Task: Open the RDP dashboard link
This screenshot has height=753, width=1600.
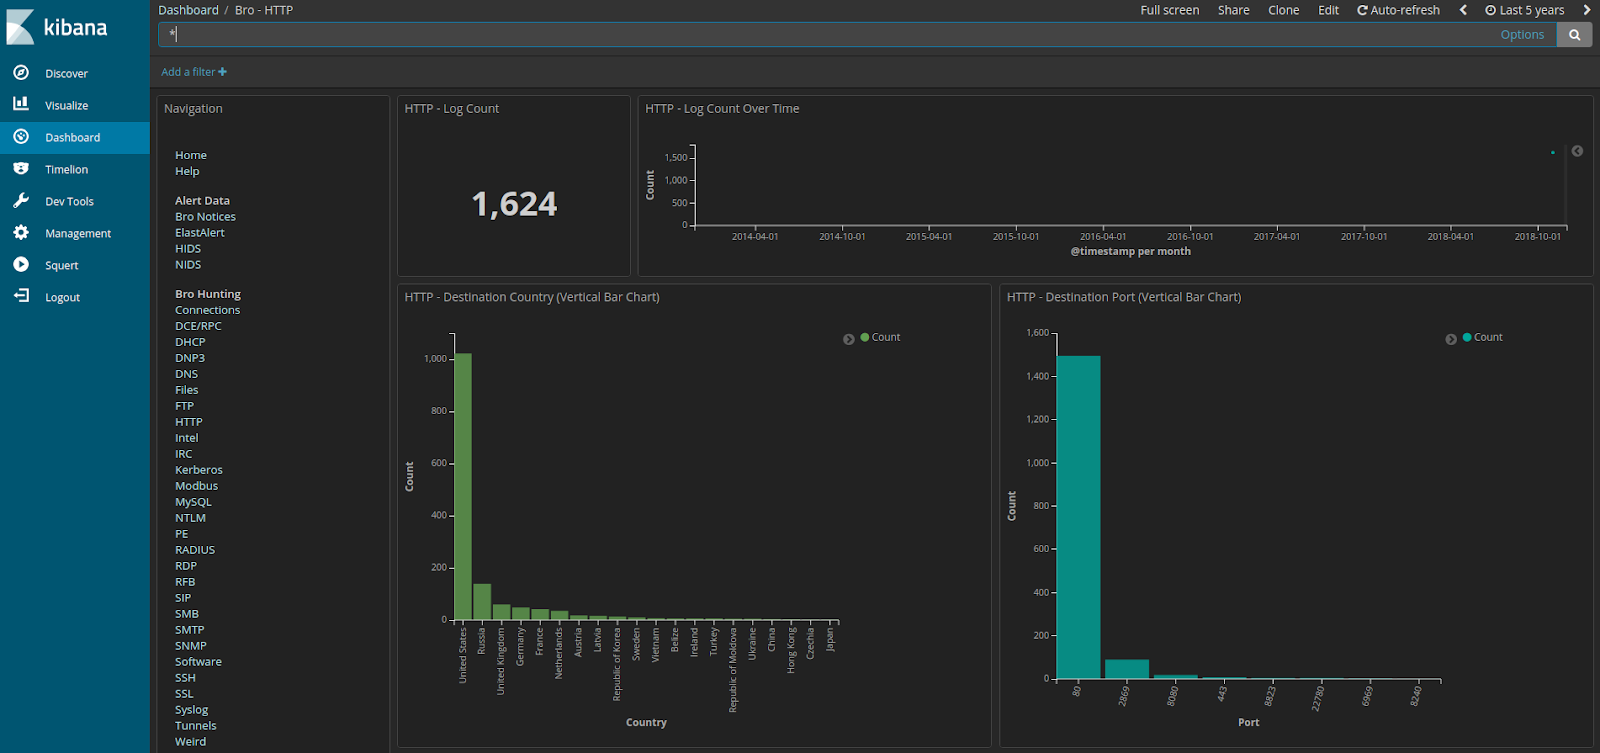Action: [185, 566]
